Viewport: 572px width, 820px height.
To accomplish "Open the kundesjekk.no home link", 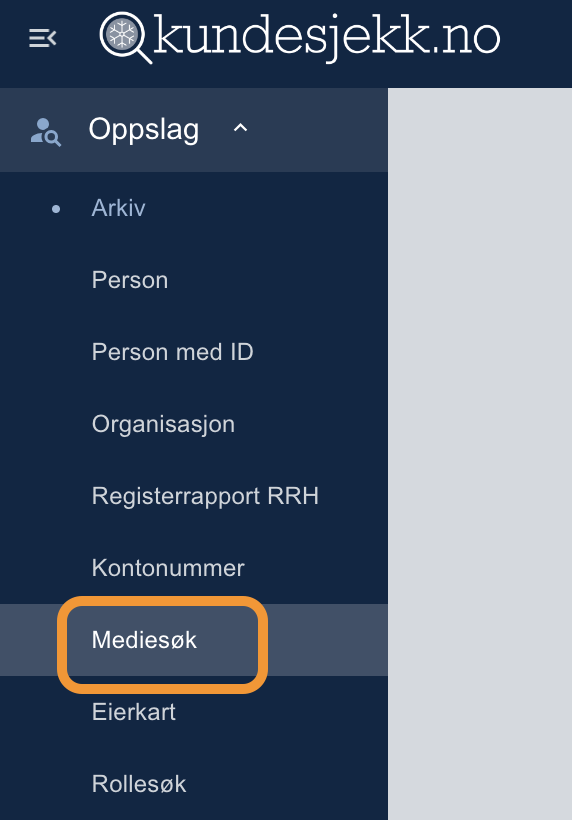I will click(x=300, y=37).
